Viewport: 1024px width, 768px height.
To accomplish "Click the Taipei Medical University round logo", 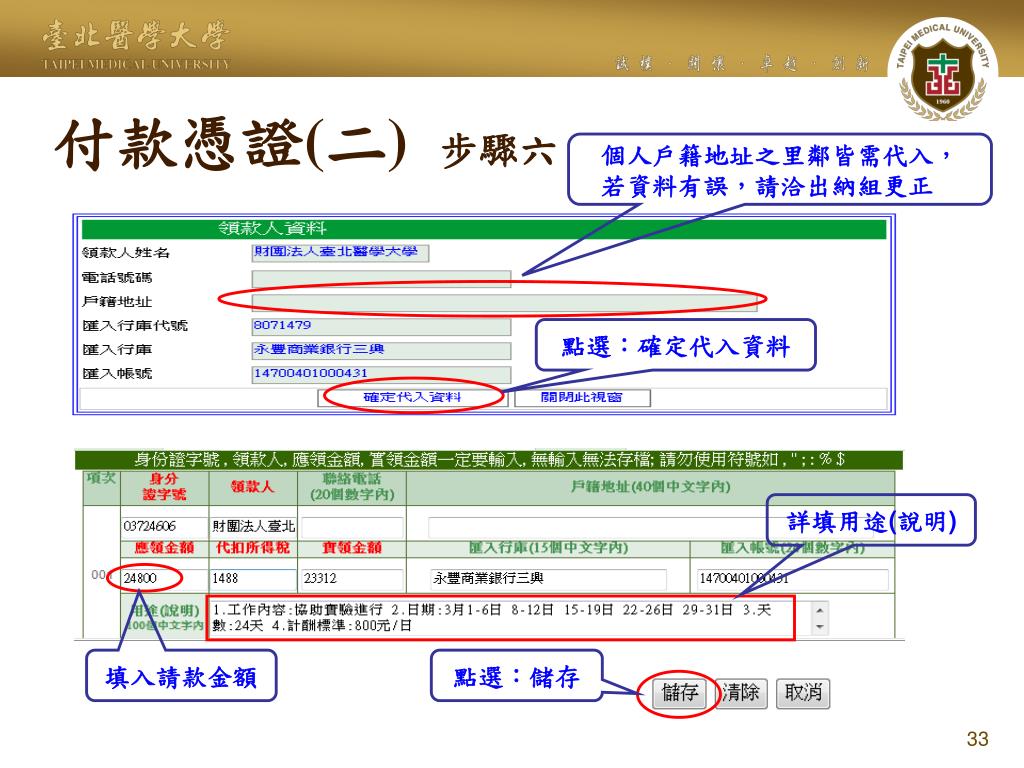I will point(942,69).
